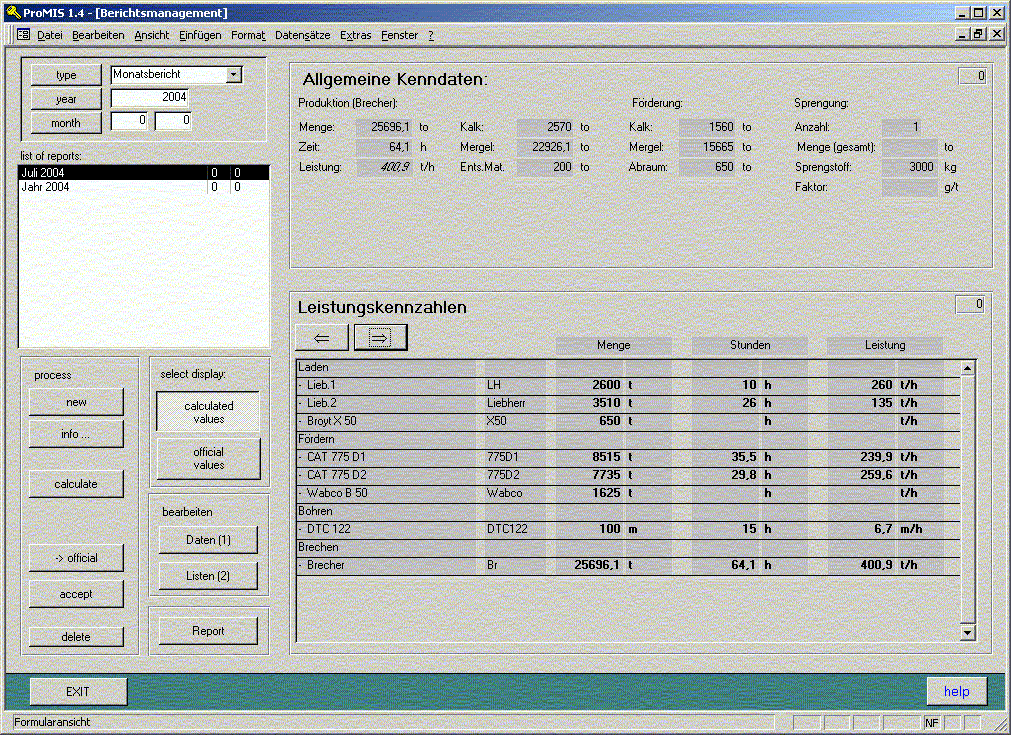
Task: Open the Extras menu
Action: [355, 35]
